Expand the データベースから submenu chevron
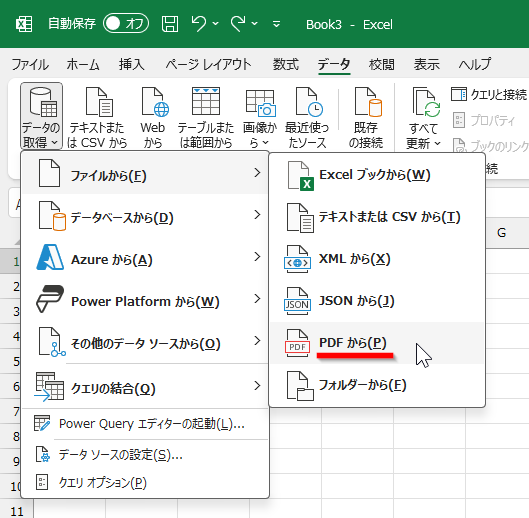The image size is (529, 518). 257,215
